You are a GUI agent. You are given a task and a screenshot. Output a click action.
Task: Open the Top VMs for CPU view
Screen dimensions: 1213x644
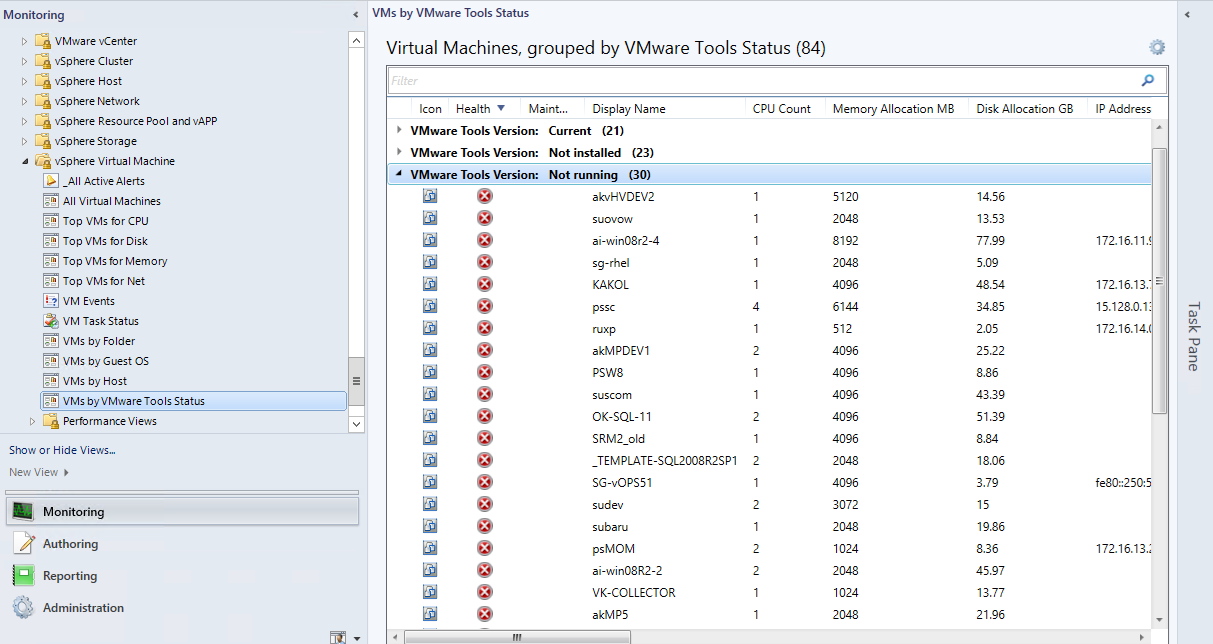point(106,221)
